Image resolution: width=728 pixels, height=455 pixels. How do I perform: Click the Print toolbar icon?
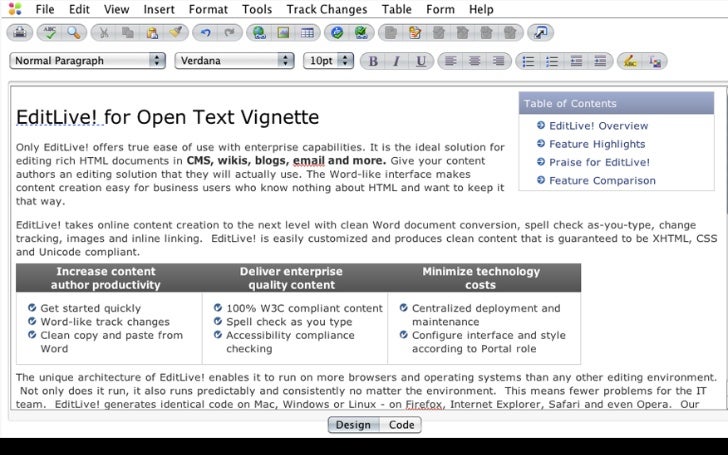pyautogui.click(x=20, y=32)
